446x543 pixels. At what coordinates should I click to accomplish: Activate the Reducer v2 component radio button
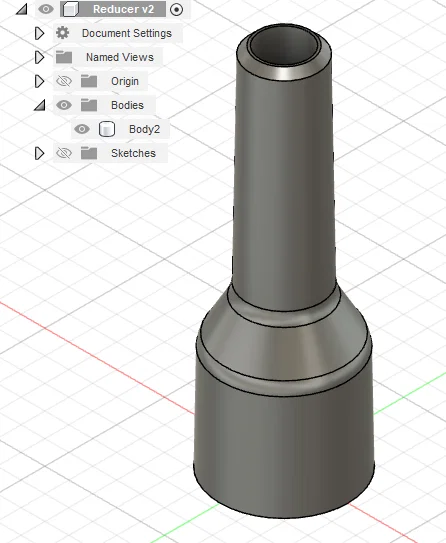(x=176, y=9)
